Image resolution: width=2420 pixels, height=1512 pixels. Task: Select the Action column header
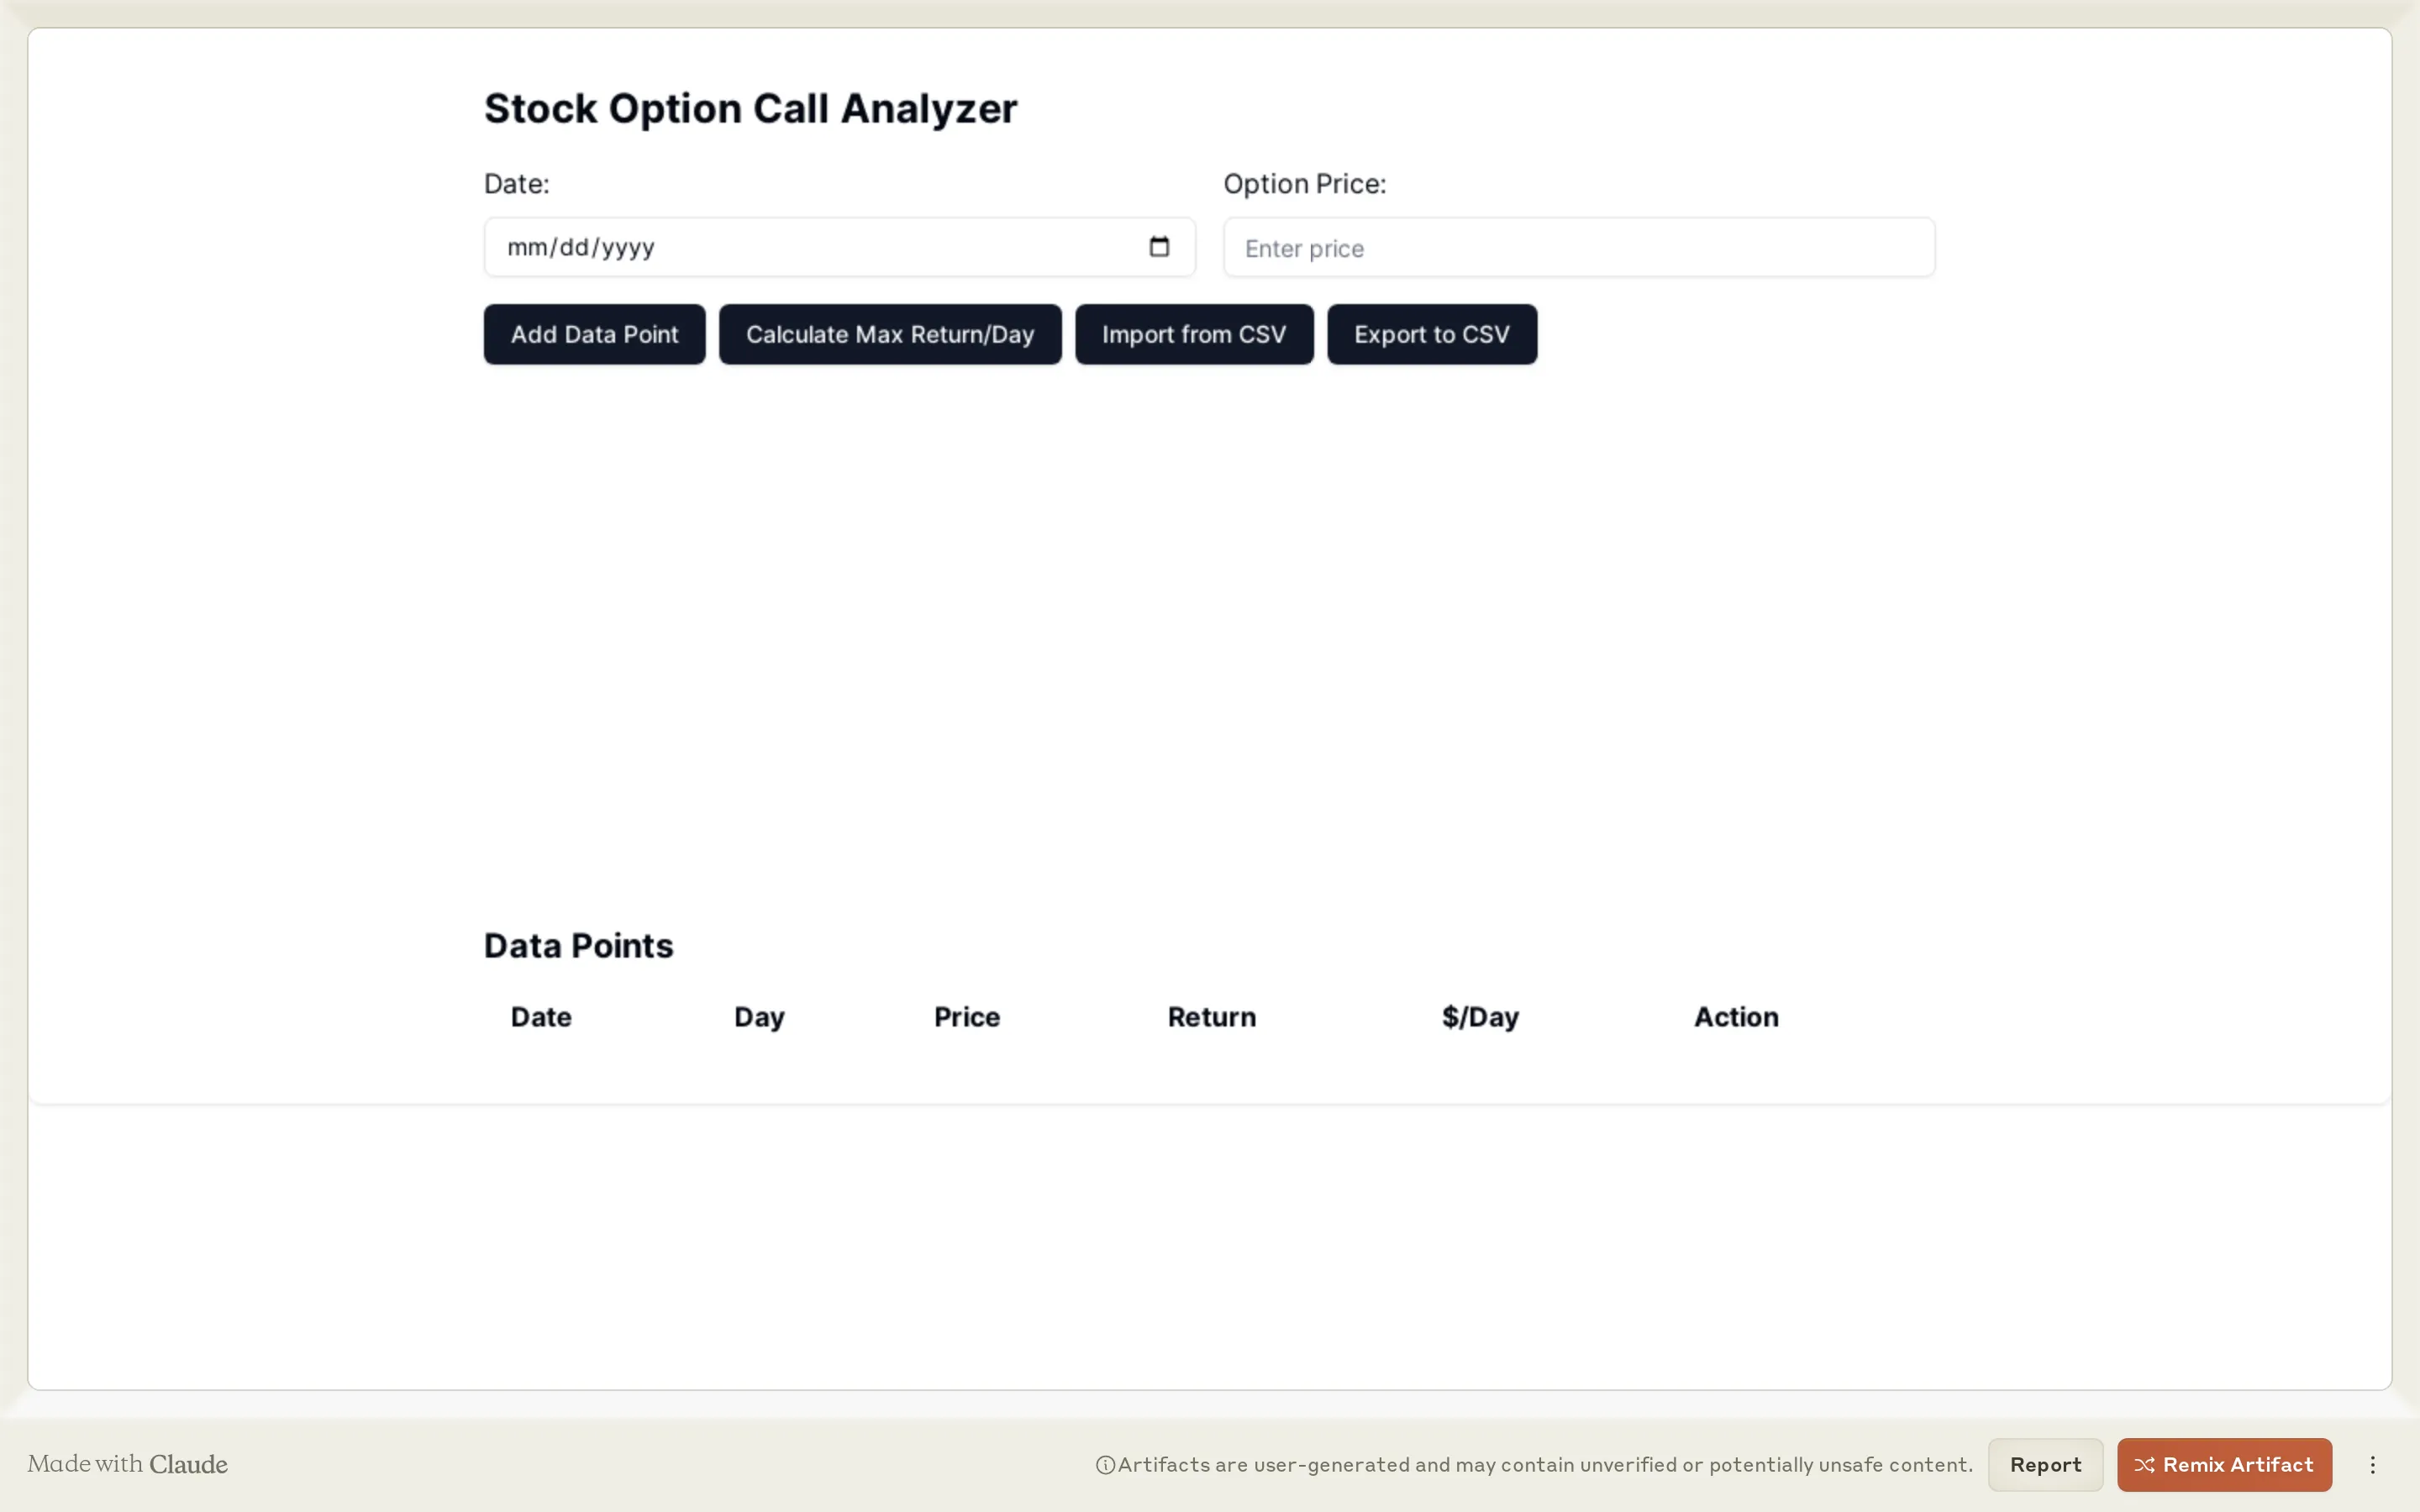click(1735, 1017)
